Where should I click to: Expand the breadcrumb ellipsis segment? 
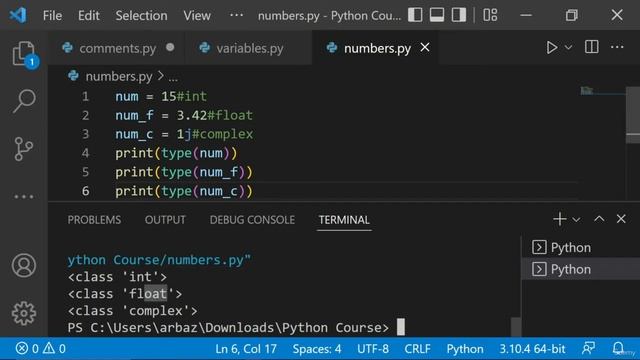[x=173, y=77]
